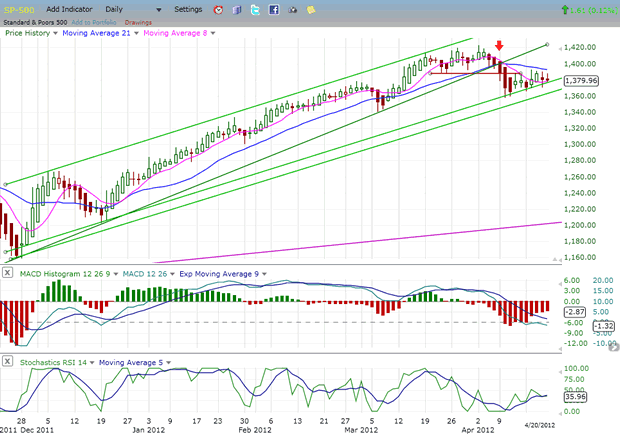Open the Settings menu
Image resolution: width=620 pixels, height=434 pixels.
tap(187, 9)
